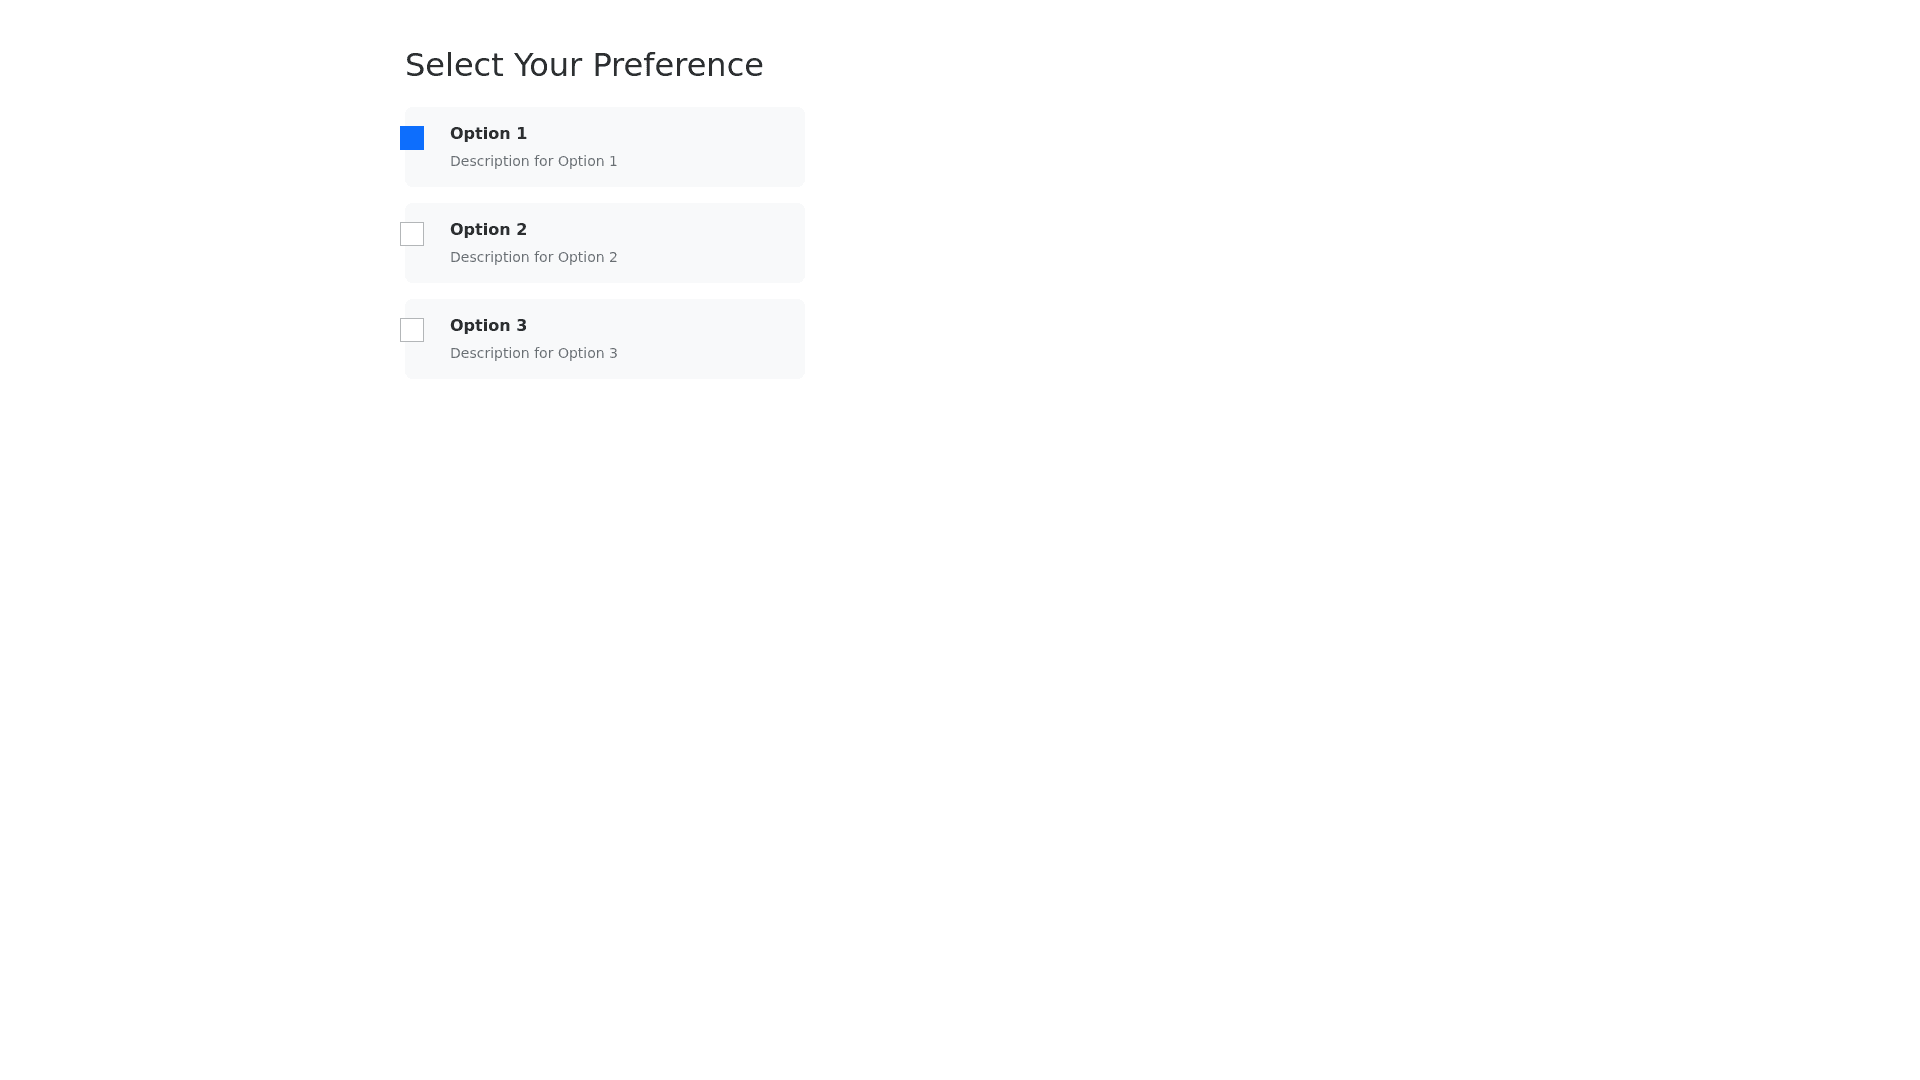The width and height of the screenshot is (1920, 1080).
Task: Click the bold Option 1 label
Action: pyautogui.click(x=488, y=134)
